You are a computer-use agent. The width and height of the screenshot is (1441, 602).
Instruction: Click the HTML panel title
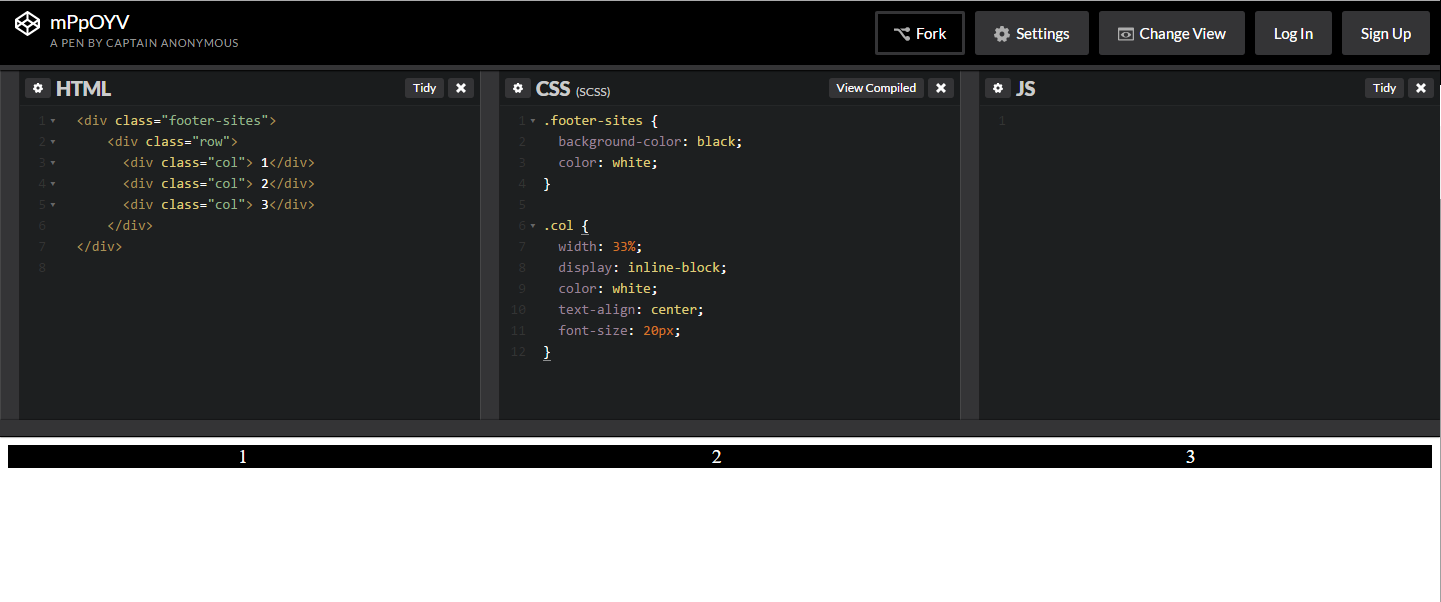[x=84, y=89]
